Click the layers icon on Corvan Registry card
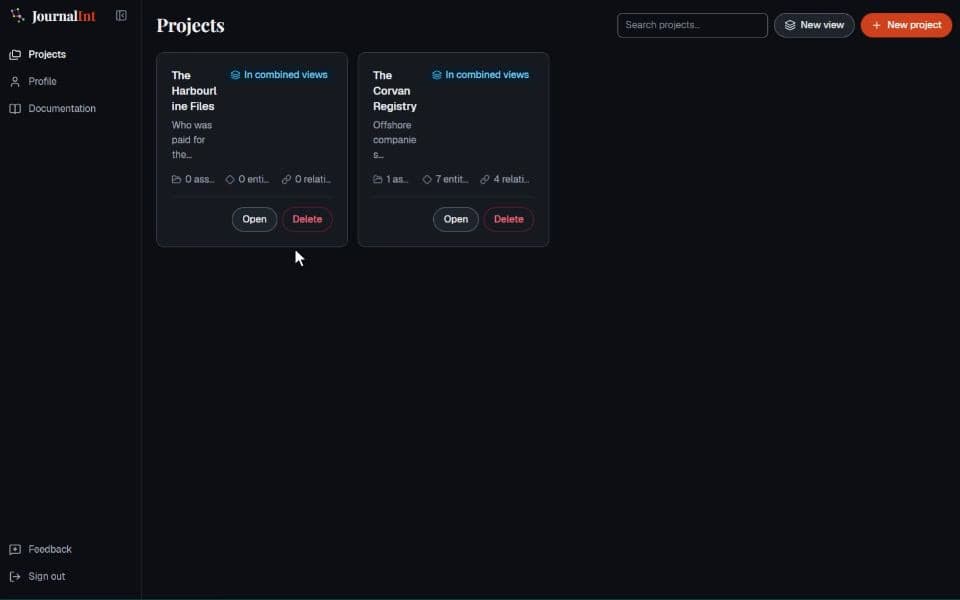960x600 pixels. 437,75
